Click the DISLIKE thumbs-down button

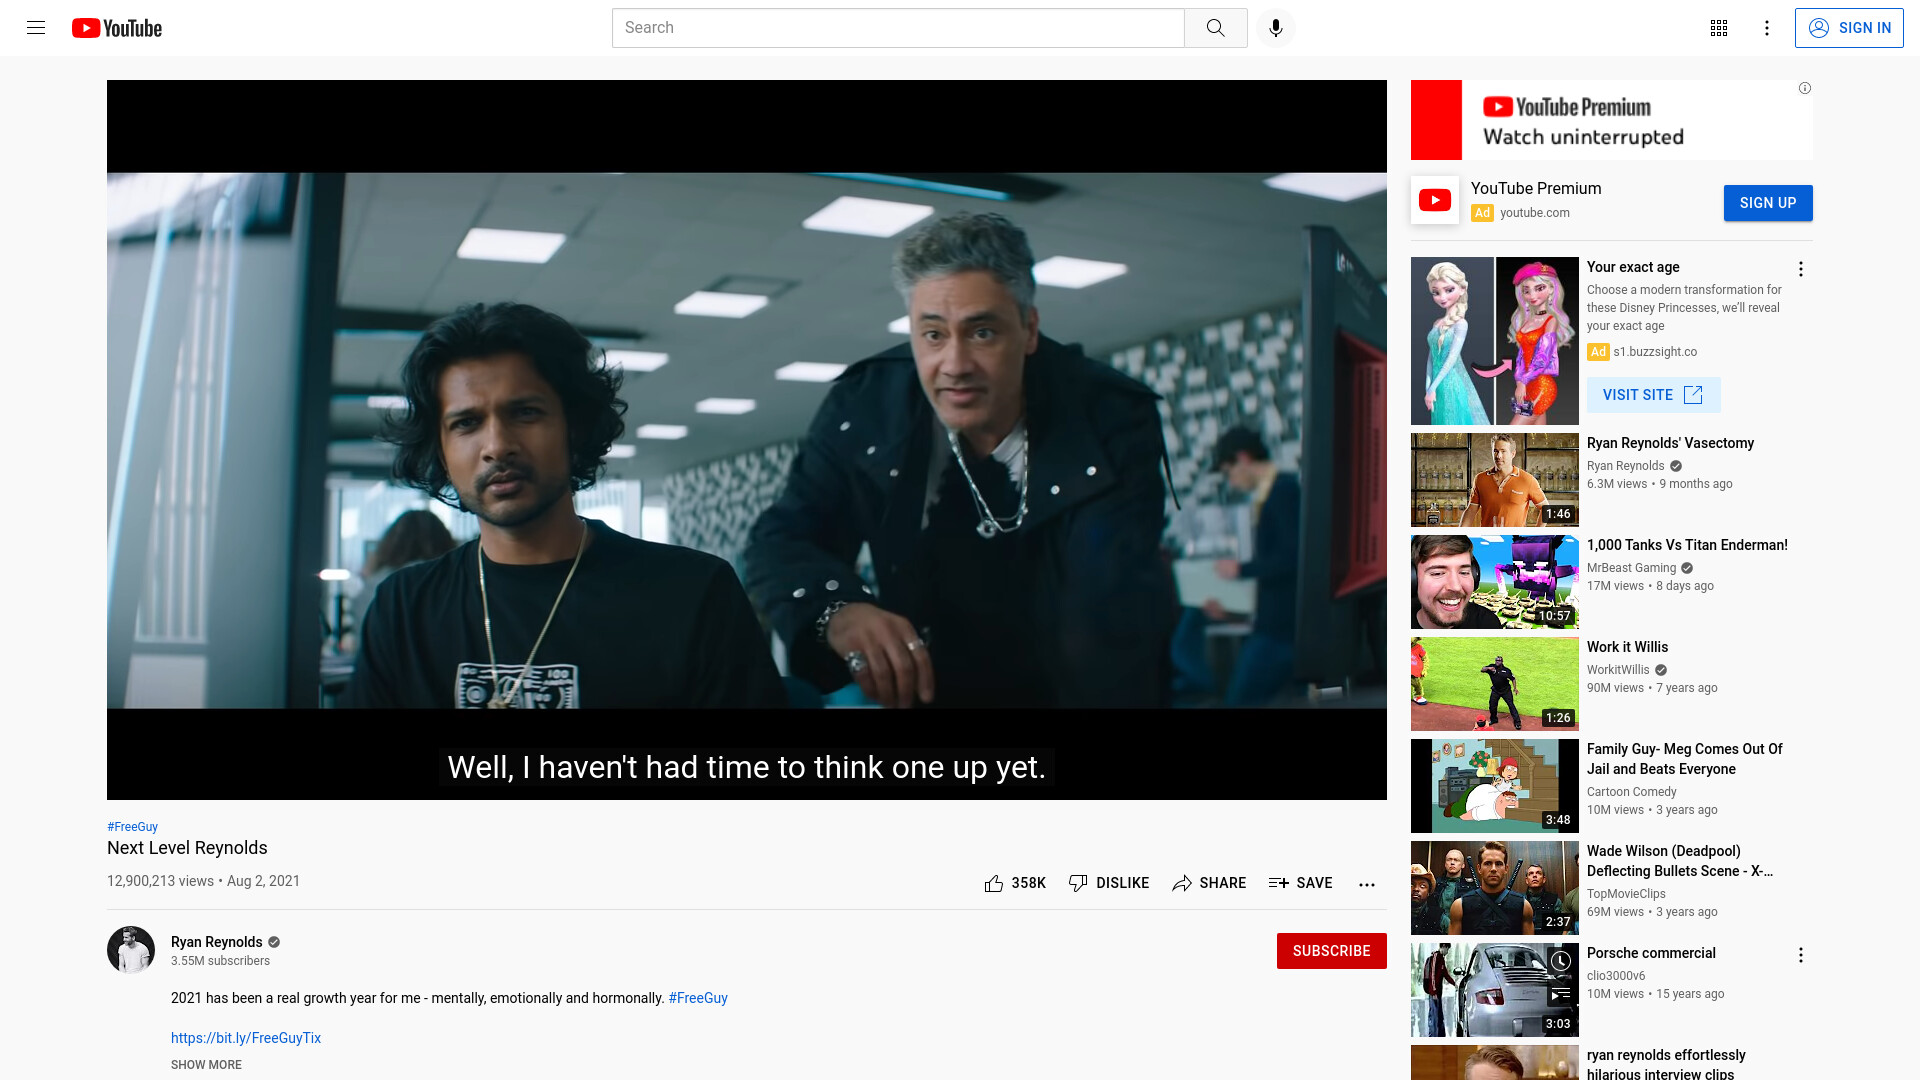(1108, 883)
